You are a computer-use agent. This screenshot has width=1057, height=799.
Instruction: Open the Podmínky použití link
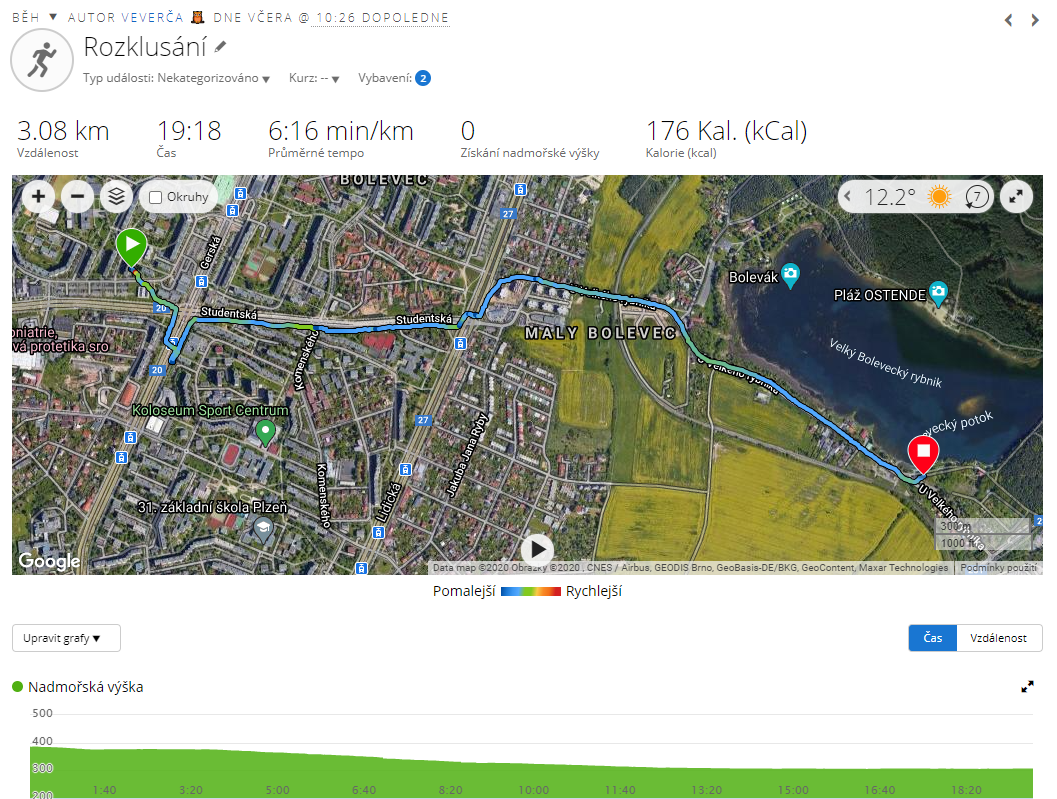pyautogui.click(x=996, y=568)
